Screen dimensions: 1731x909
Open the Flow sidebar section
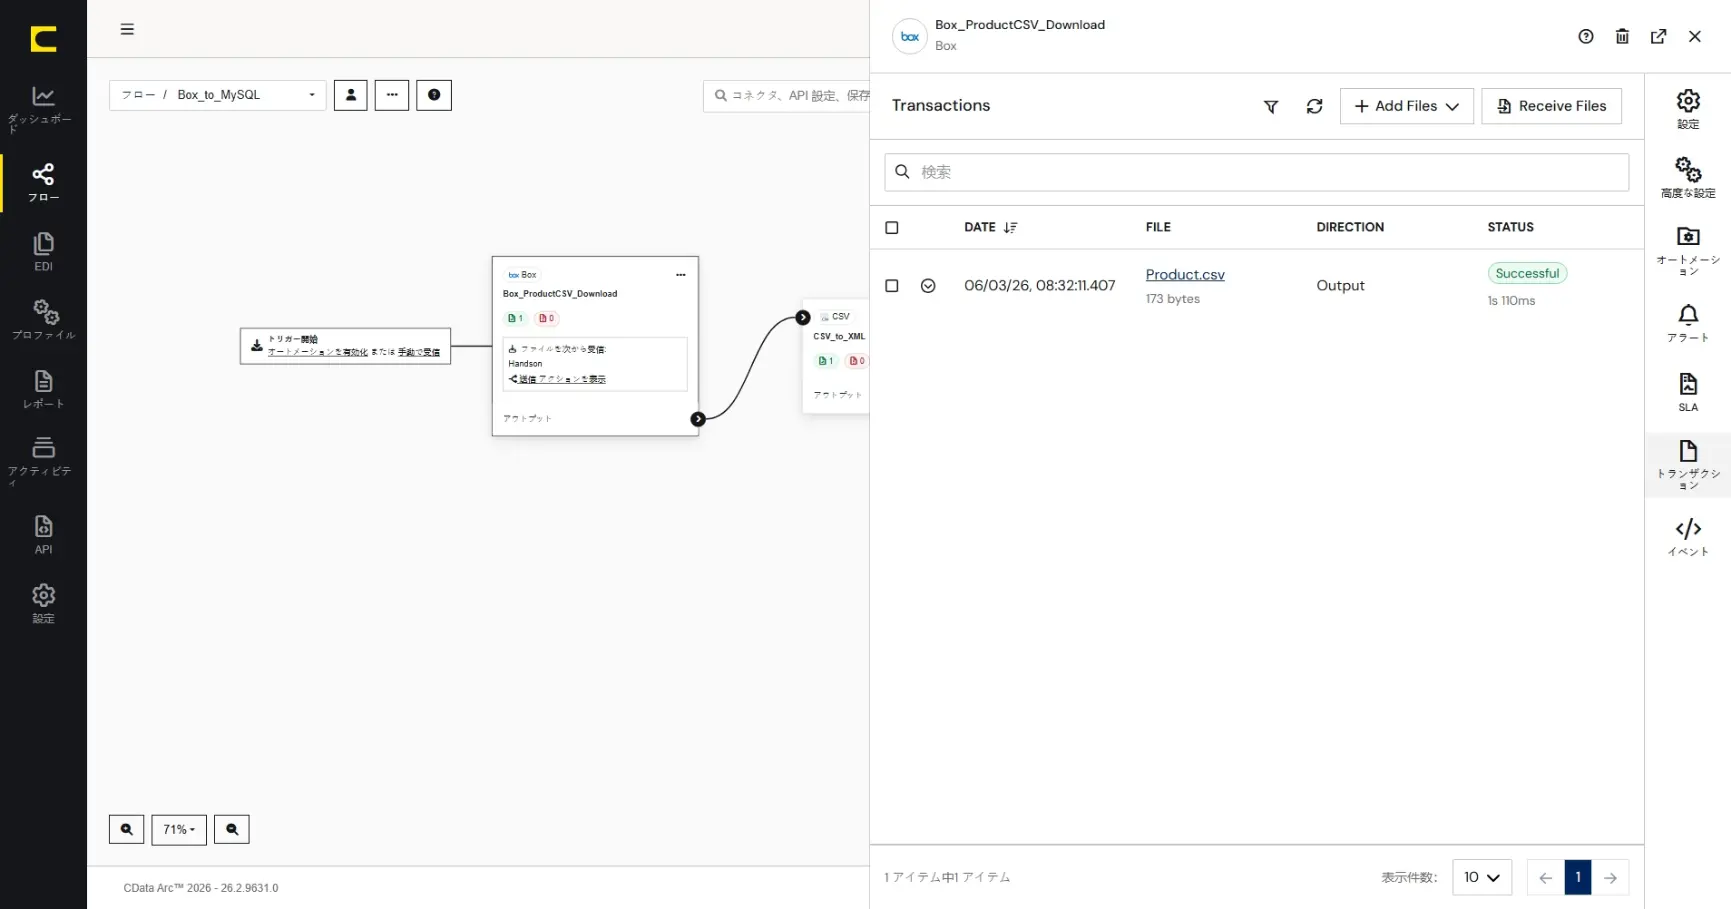tap(43, 182)
